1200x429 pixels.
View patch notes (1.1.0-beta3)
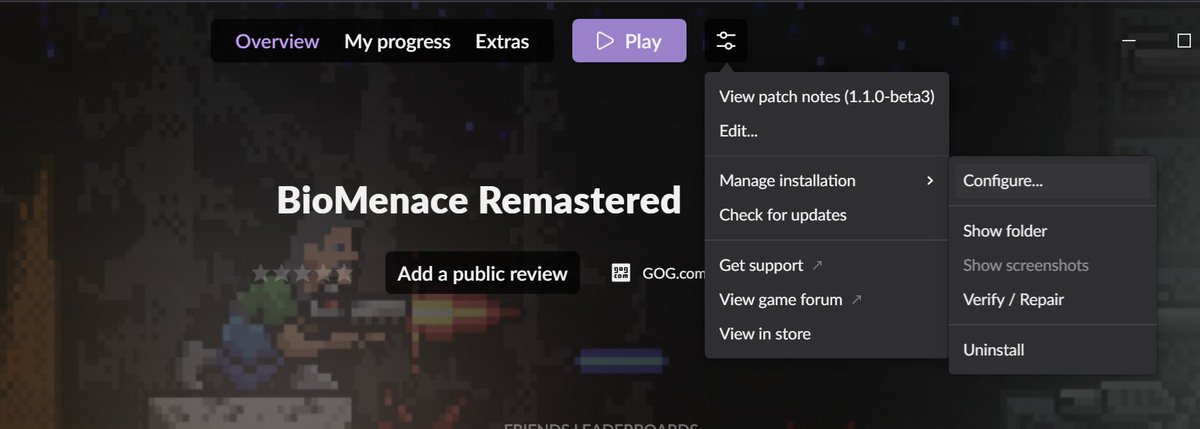(826, 97)
